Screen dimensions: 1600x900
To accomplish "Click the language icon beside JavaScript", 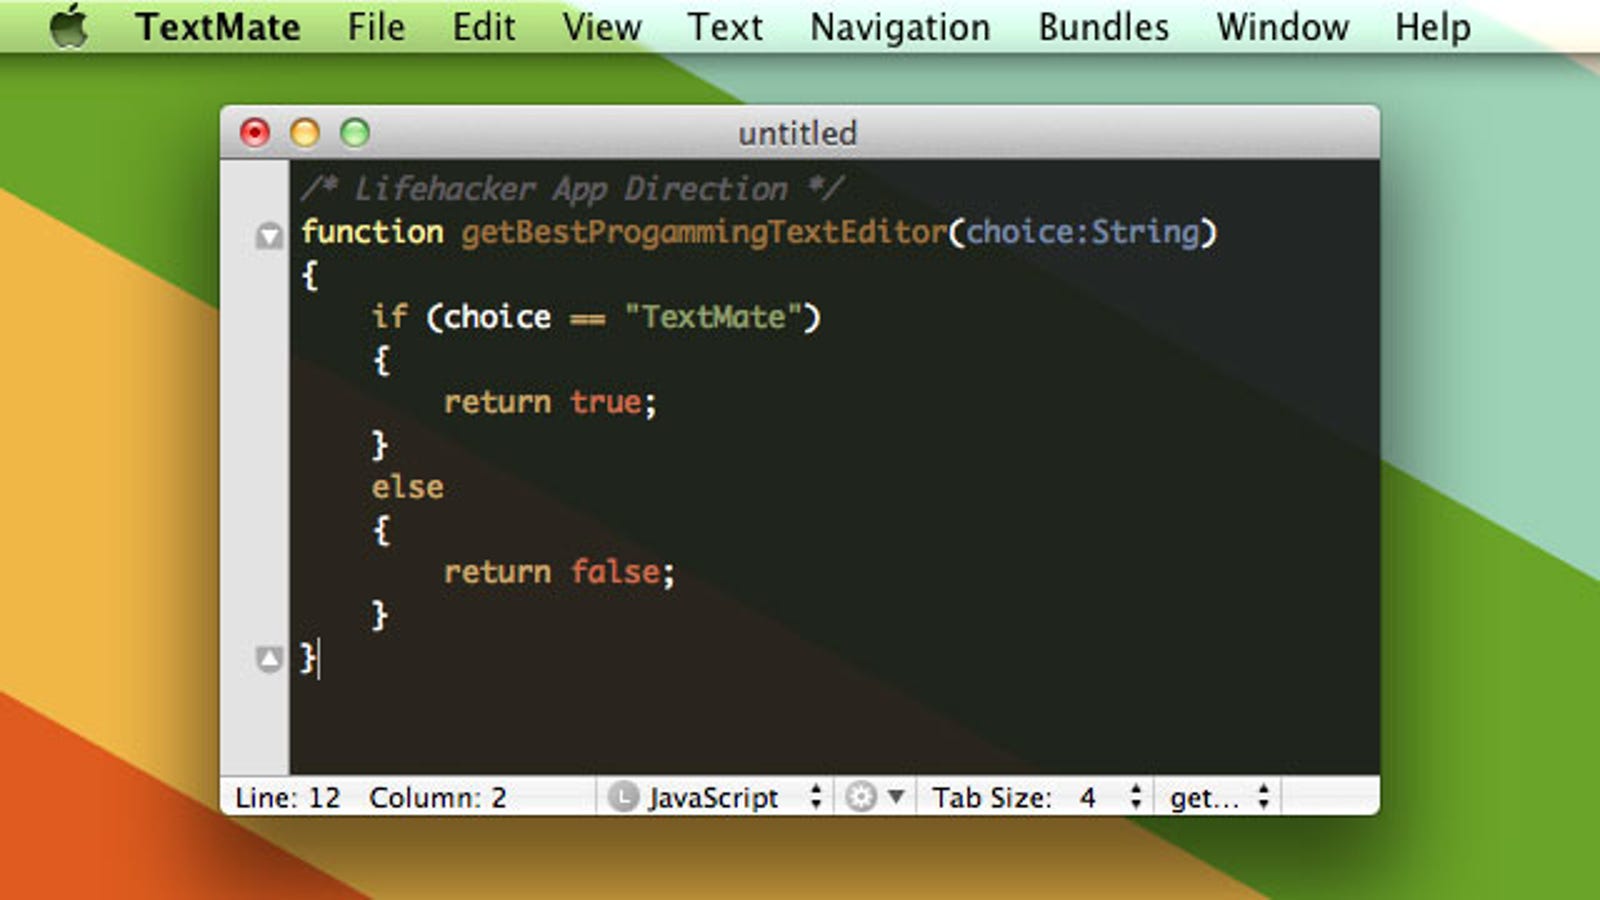I will tap(623, 797).
